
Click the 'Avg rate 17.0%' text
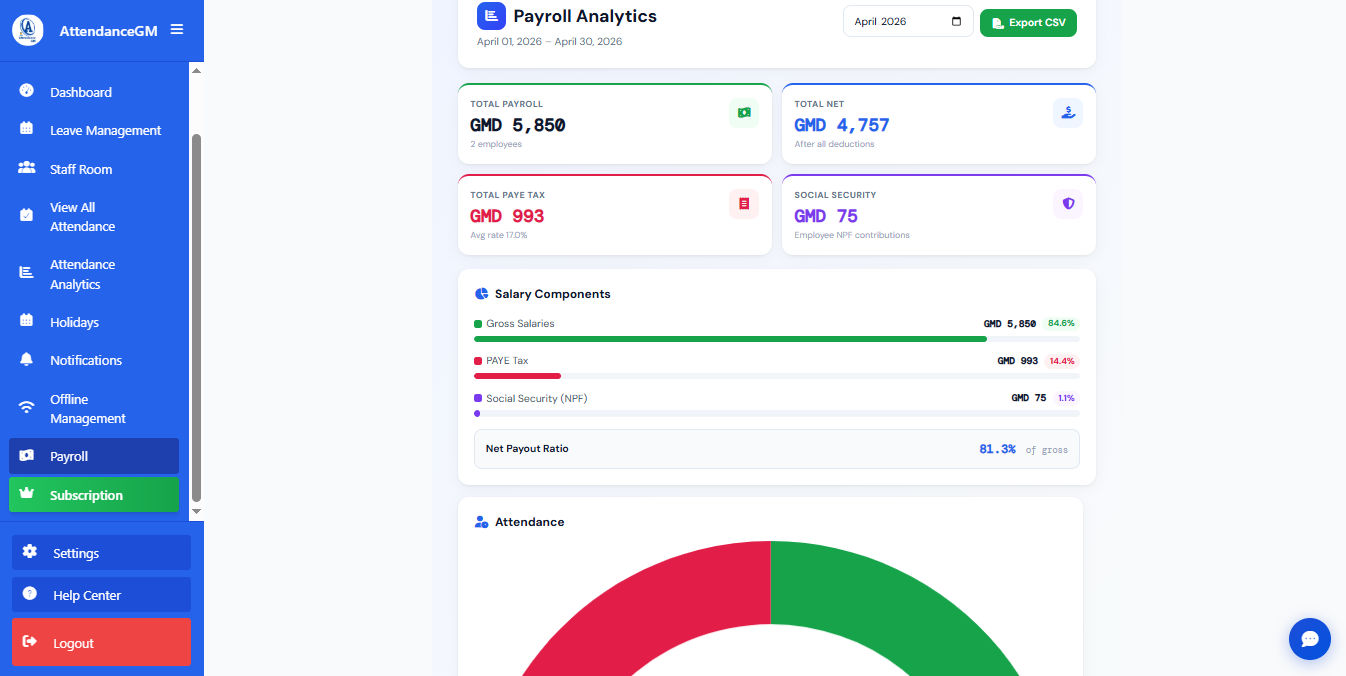499,235
